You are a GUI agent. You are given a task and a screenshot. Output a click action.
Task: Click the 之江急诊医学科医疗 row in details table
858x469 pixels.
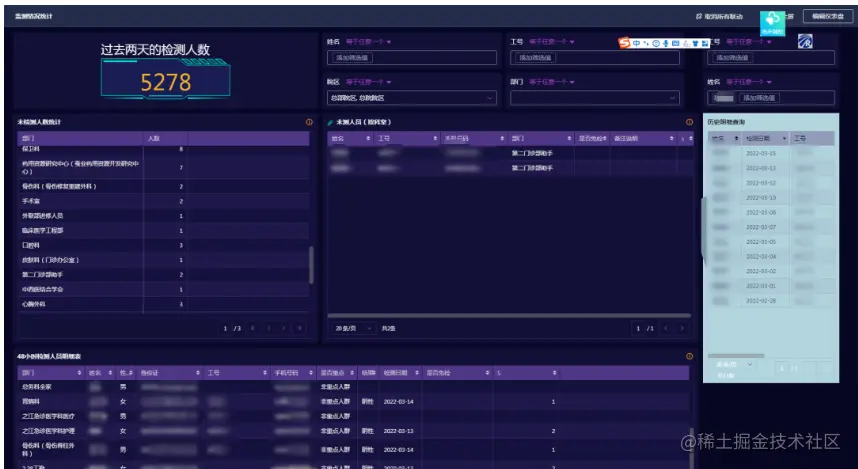[353, 416]
